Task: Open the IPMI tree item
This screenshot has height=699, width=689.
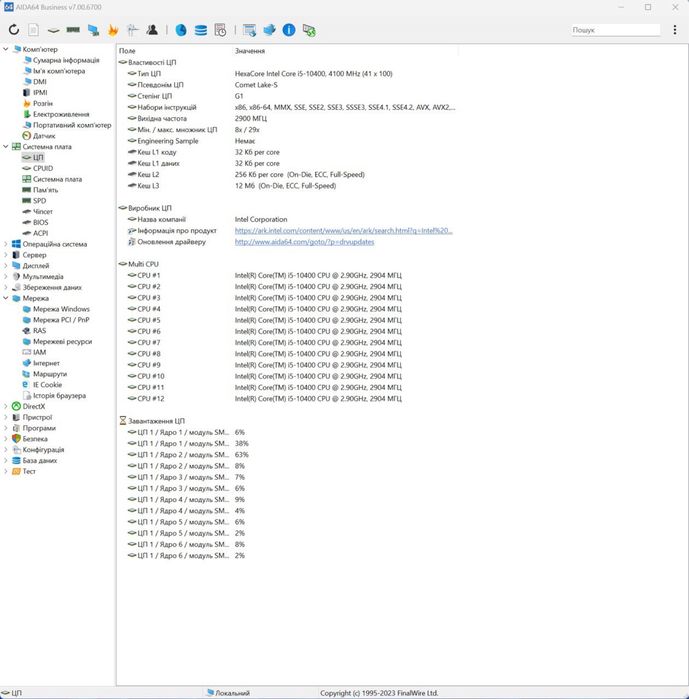Action: (x=40, y=92)
